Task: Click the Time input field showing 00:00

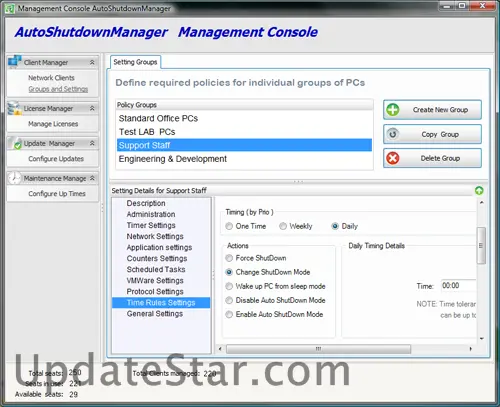Action: coord(459,286)
